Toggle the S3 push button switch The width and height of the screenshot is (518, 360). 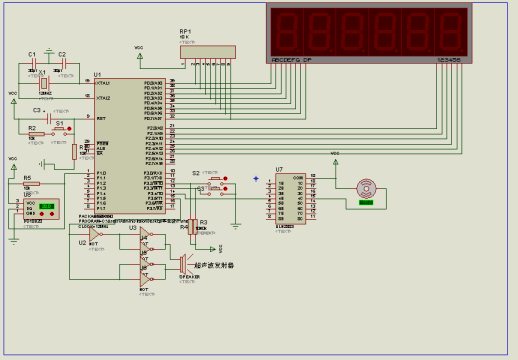point(216,191)
